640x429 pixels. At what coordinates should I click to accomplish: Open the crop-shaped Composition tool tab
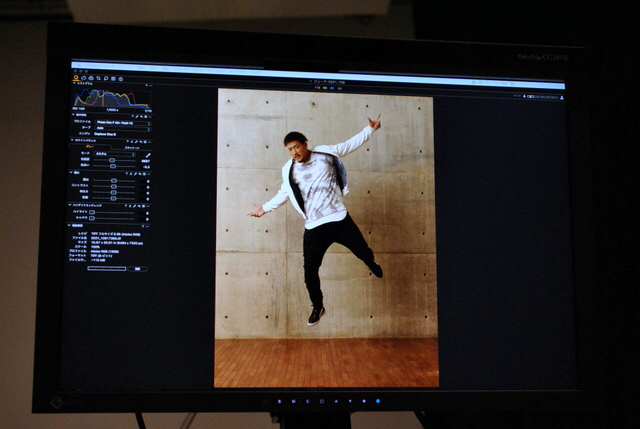tap(98, 78)
